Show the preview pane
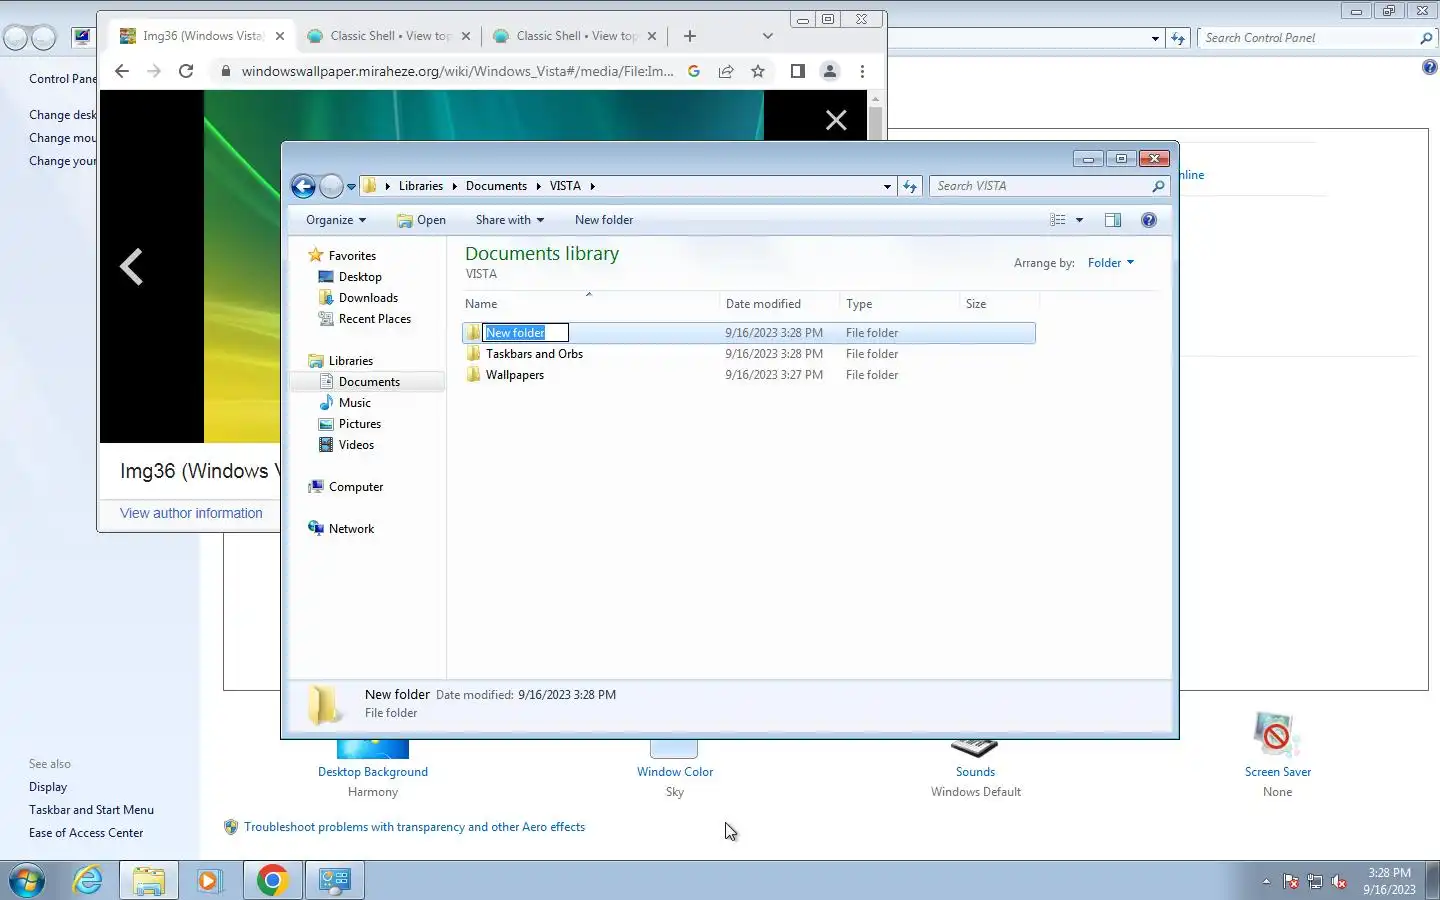 pos(1113,220)
